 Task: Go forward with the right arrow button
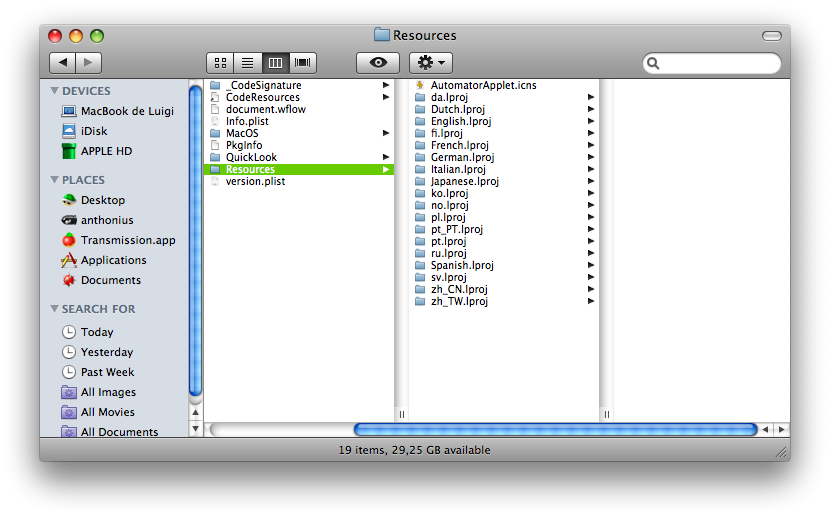click(88, 63)
